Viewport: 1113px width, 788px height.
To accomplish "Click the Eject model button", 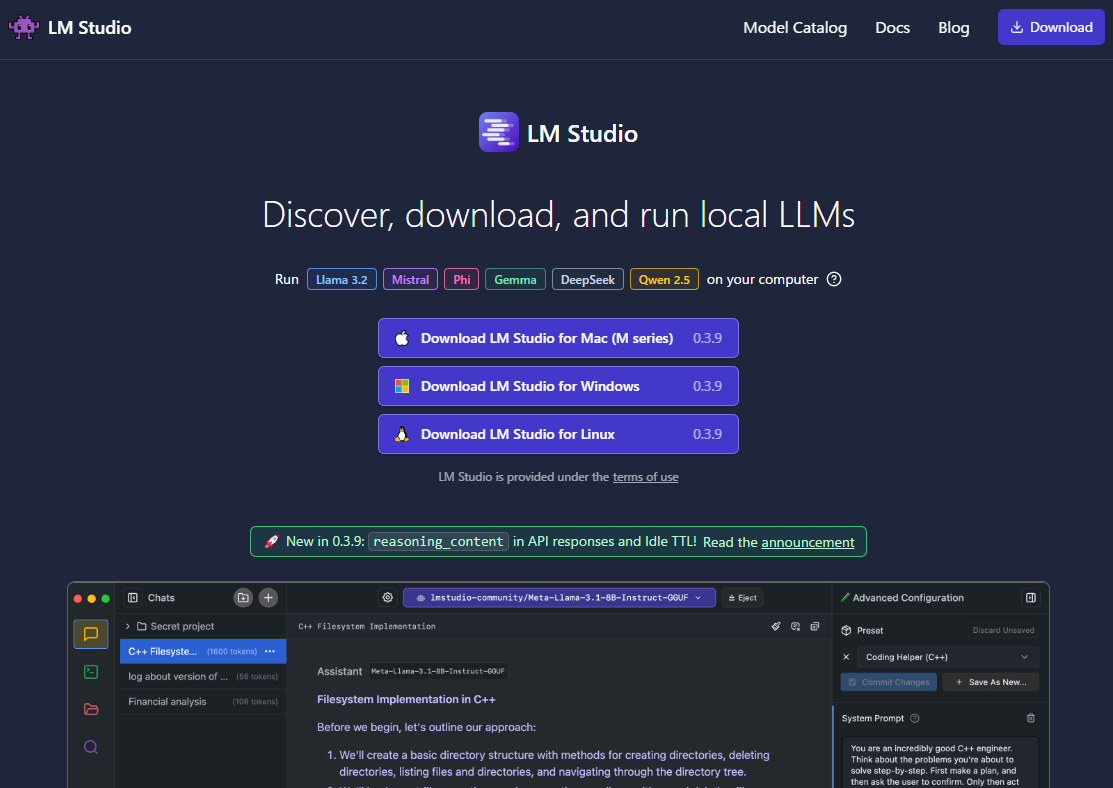I will [x=742, y=598].
